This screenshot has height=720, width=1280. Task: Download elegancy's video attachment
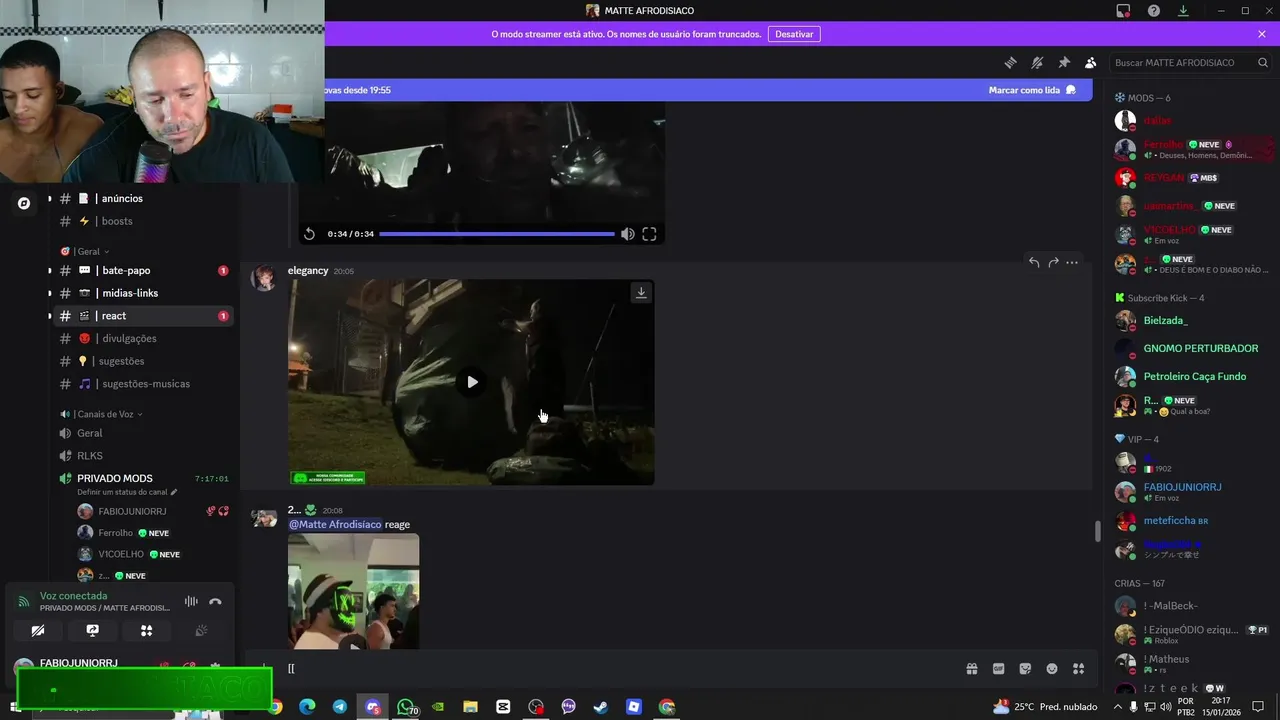click(641, 292)
